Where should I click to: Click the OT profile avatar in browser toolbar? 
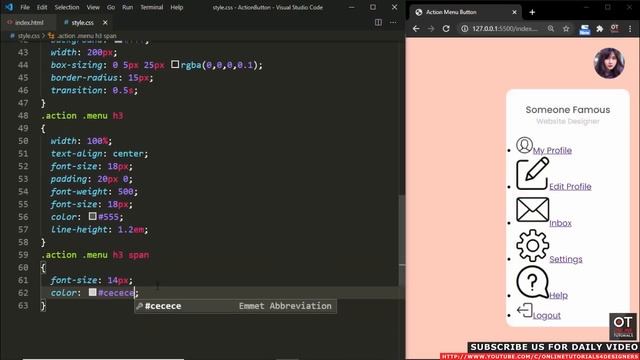(615, 28)
